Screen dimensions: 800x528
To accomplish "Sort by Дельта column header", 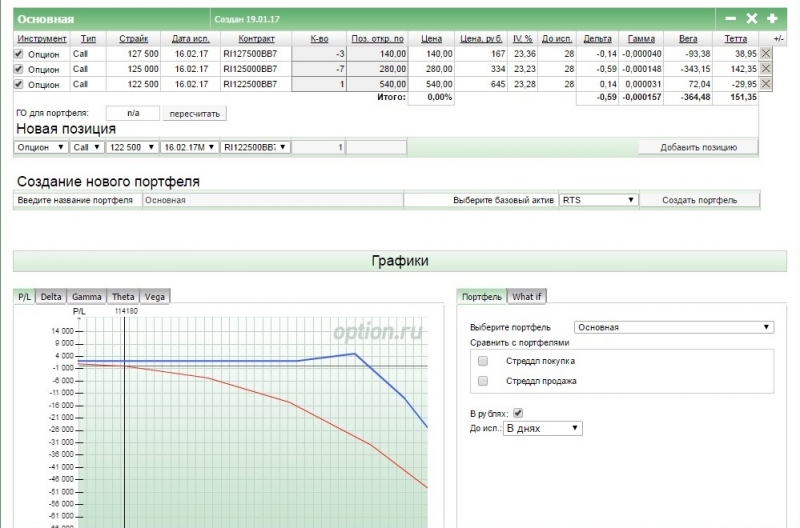I will pos(597,39).
